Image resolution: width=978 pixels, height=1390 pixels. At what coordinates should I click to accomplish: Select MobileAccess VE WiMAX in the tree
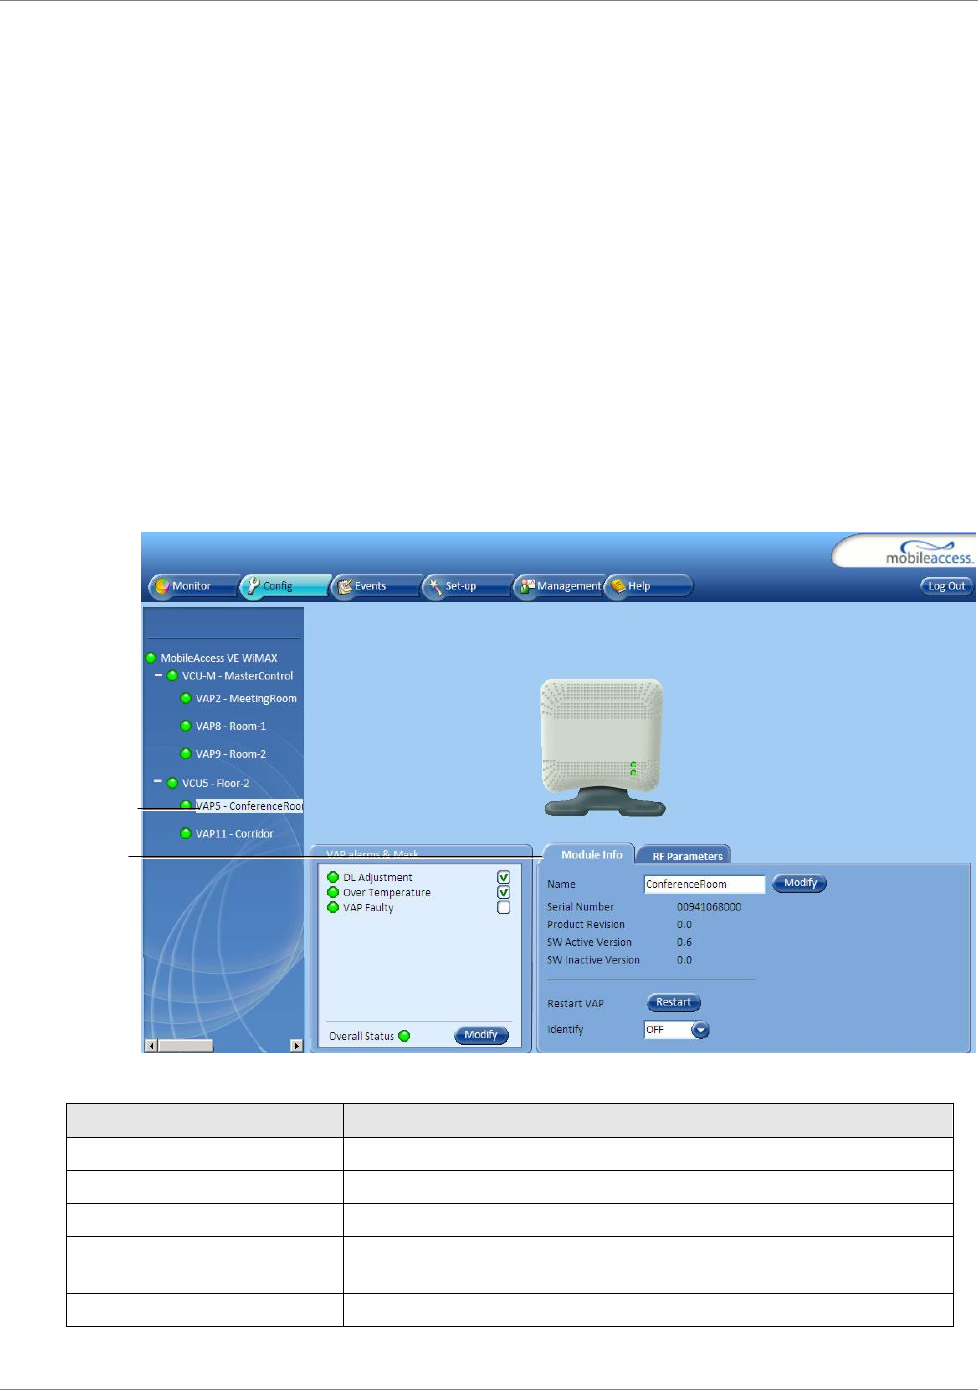pos(219,658)
